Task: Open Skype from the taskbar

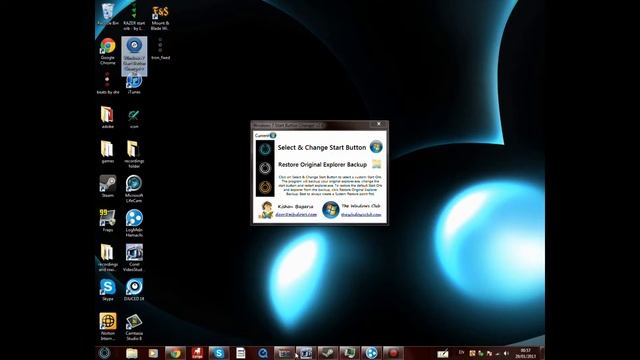Action: pyautogui.click(x=218, y=353)
